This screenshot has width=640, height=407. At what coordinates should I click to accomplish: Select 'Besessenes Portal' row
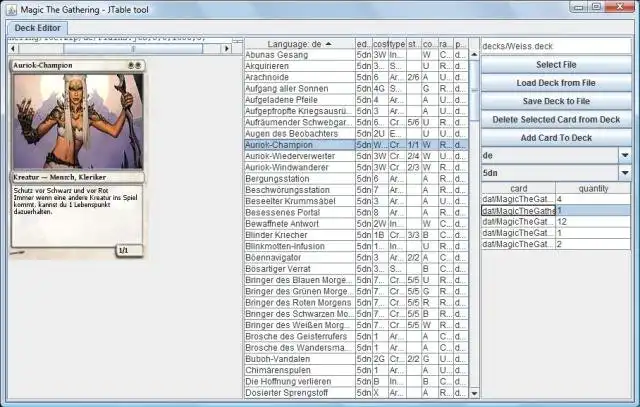pos(356,213)
